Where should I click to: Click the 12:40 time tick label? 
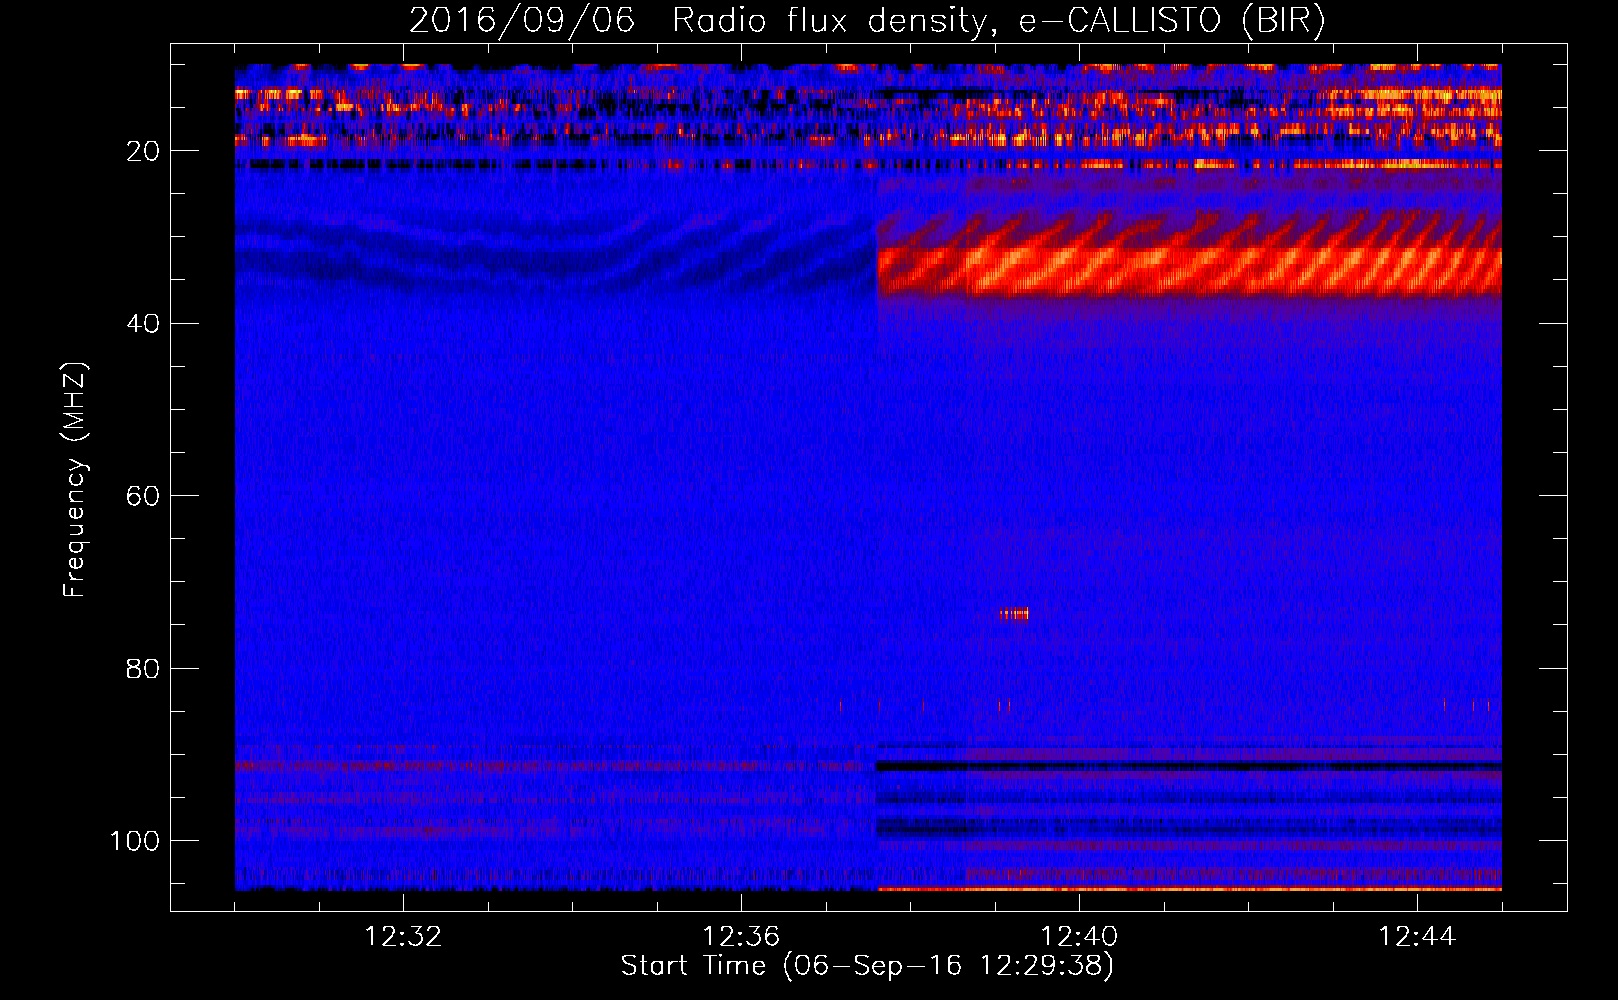[x=1079, y=937]
